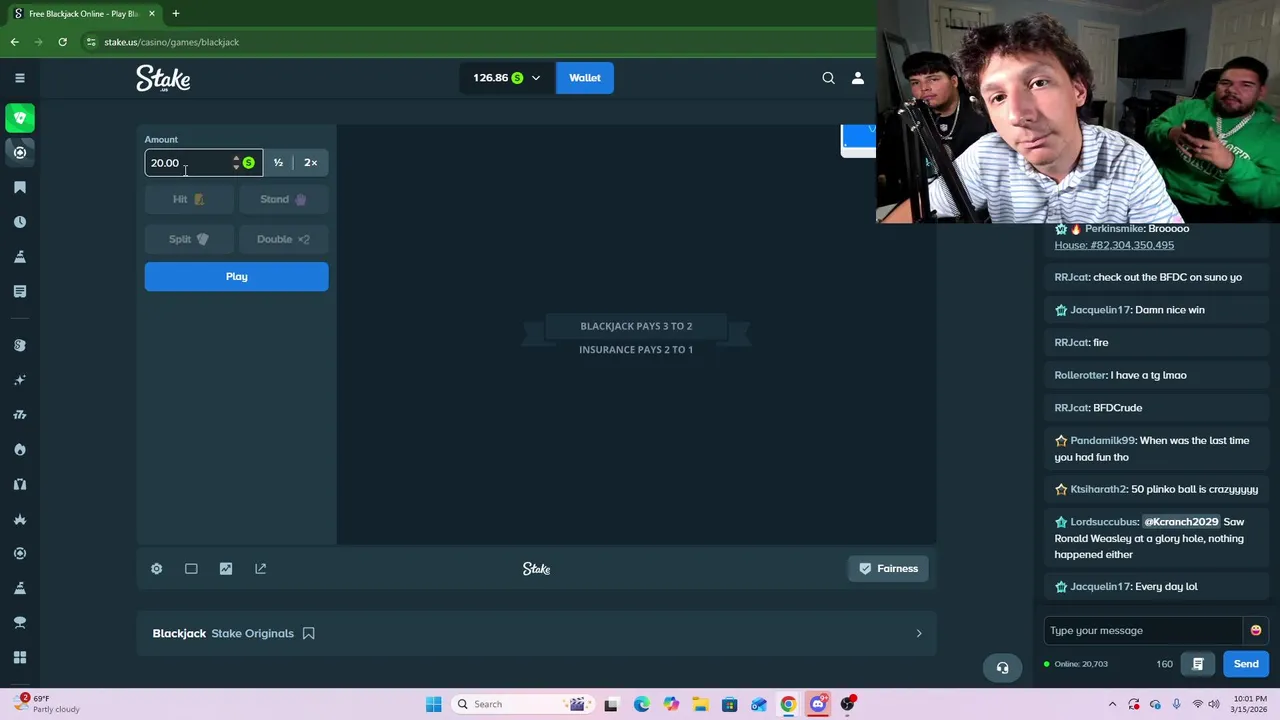Viewport: 1280px width, 720px height.
Task: Bookmark Blackjack as a favourite
Action: pos(308,633)
